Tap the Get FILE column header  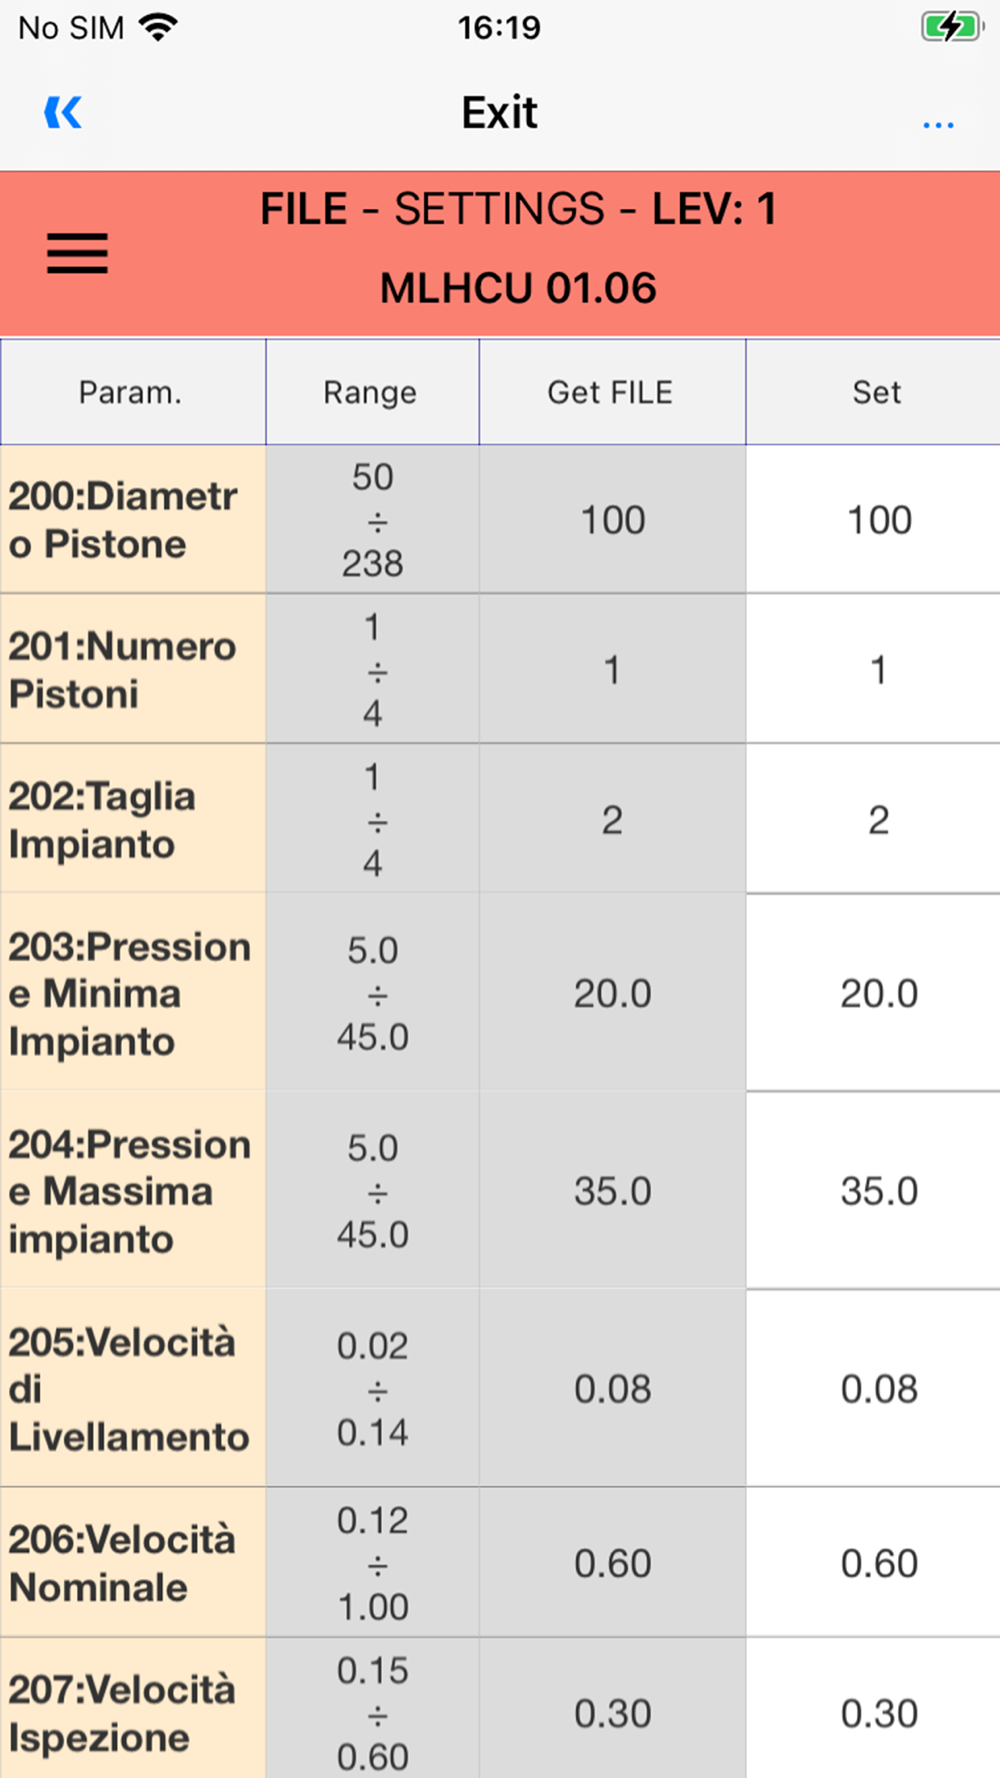(x=612, y=392)
